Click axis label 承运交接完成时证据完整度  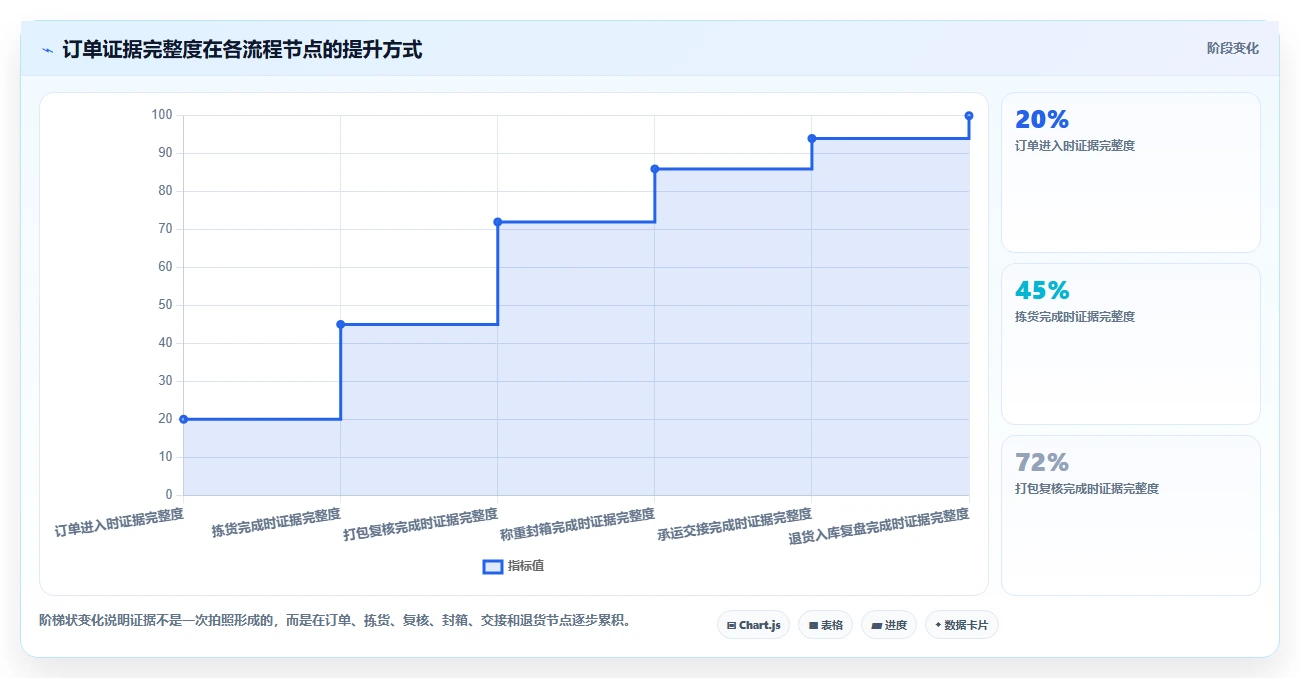pyautogui.click(x=735, y=525)
